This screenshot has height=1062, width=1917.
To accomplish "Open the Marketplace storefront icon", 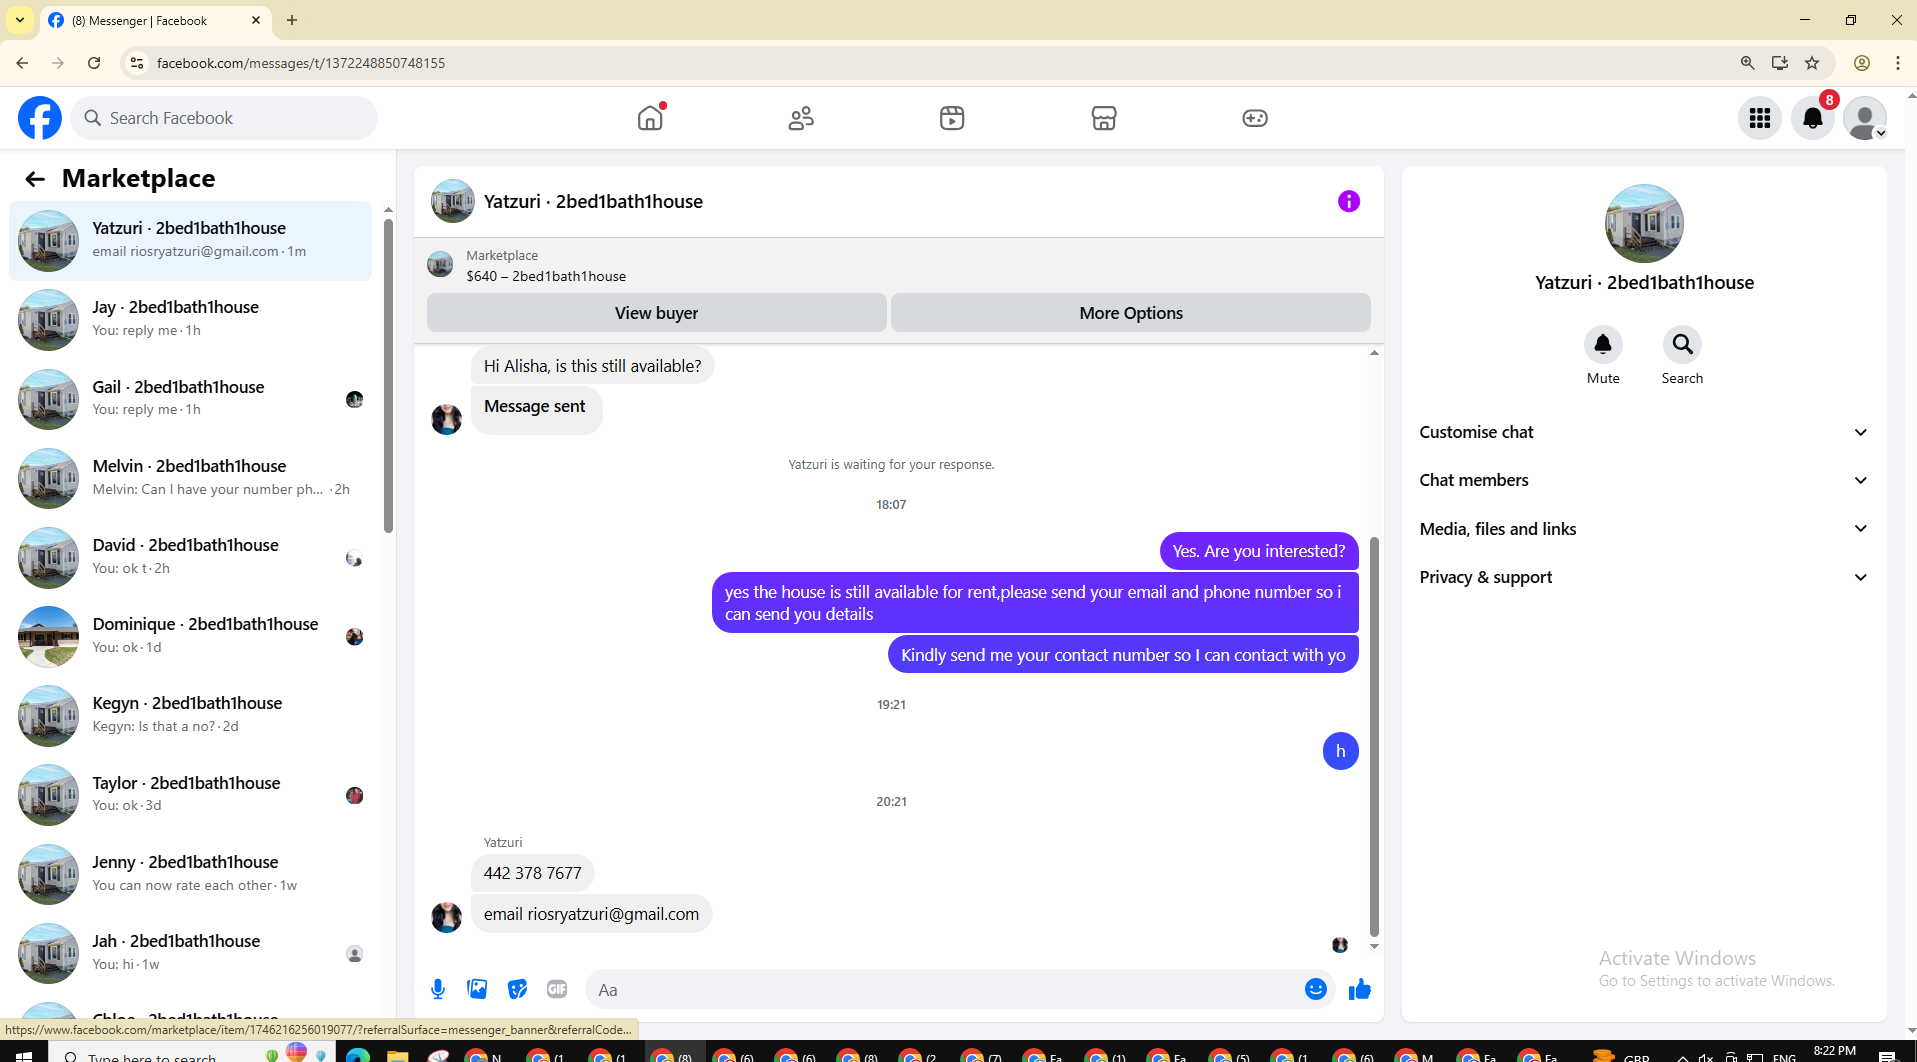I will [1104, 118].
